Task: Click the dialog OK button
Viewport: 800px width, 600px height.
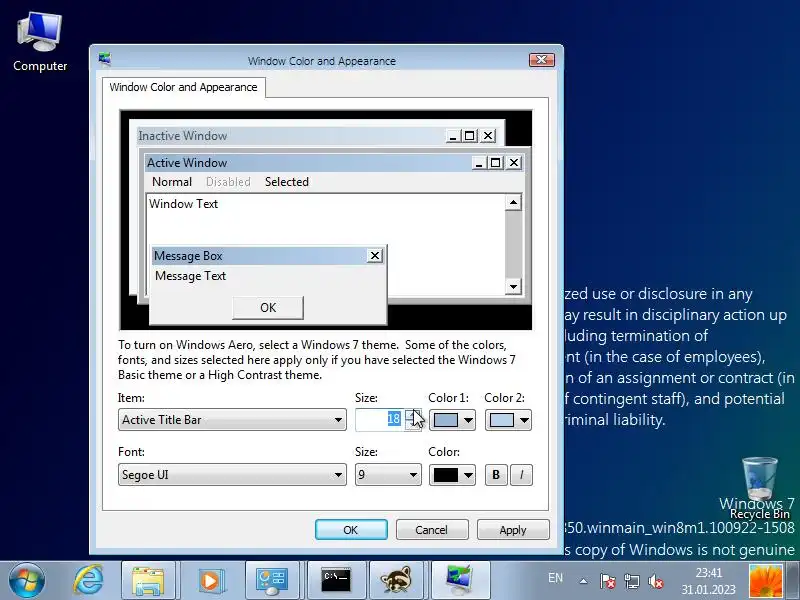Action: click(351, 530)
